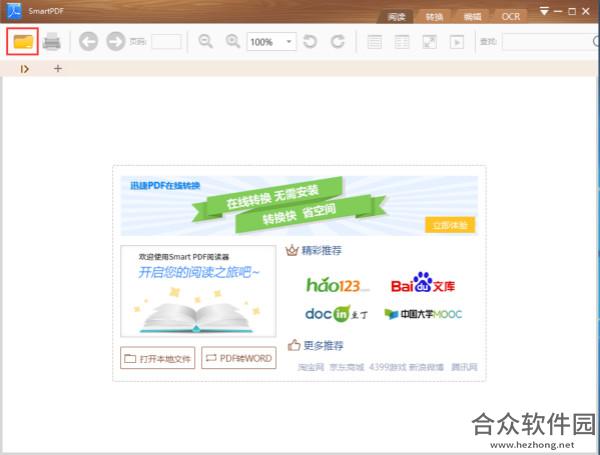Start slideshow play icon

coord(457,42)
